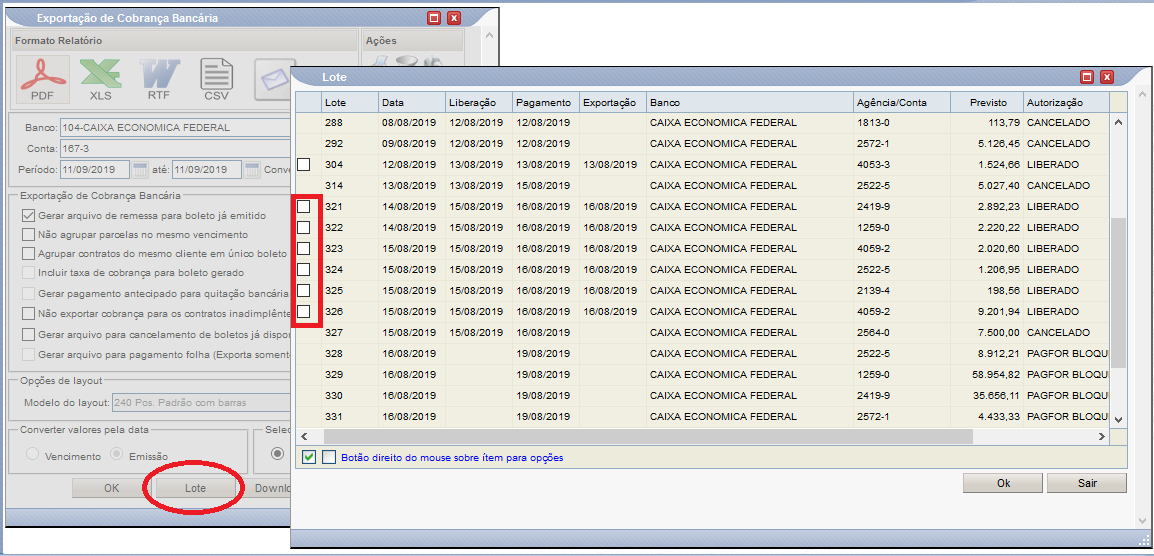Choose the CSV file format icon
This screenshot has width=1154, height=556.
coord(216,80)
